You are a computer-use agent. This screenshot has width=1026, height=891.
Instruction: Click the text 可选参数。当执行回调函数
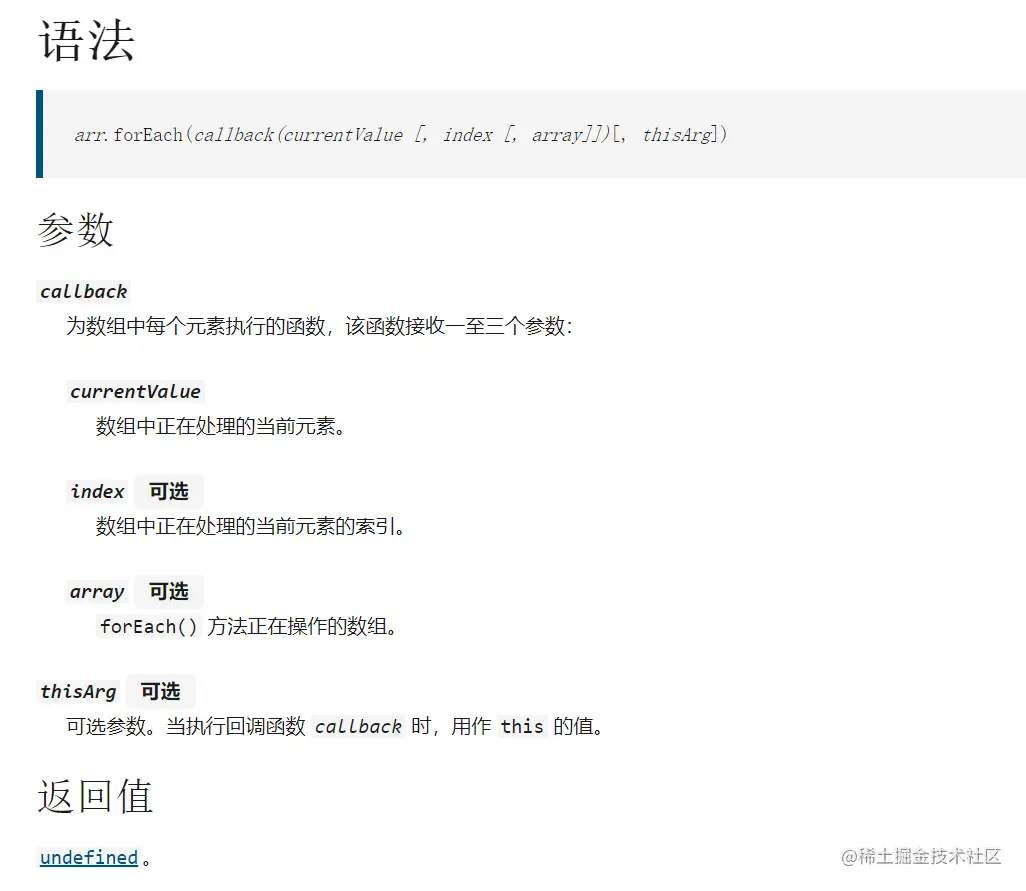(186, 726)
